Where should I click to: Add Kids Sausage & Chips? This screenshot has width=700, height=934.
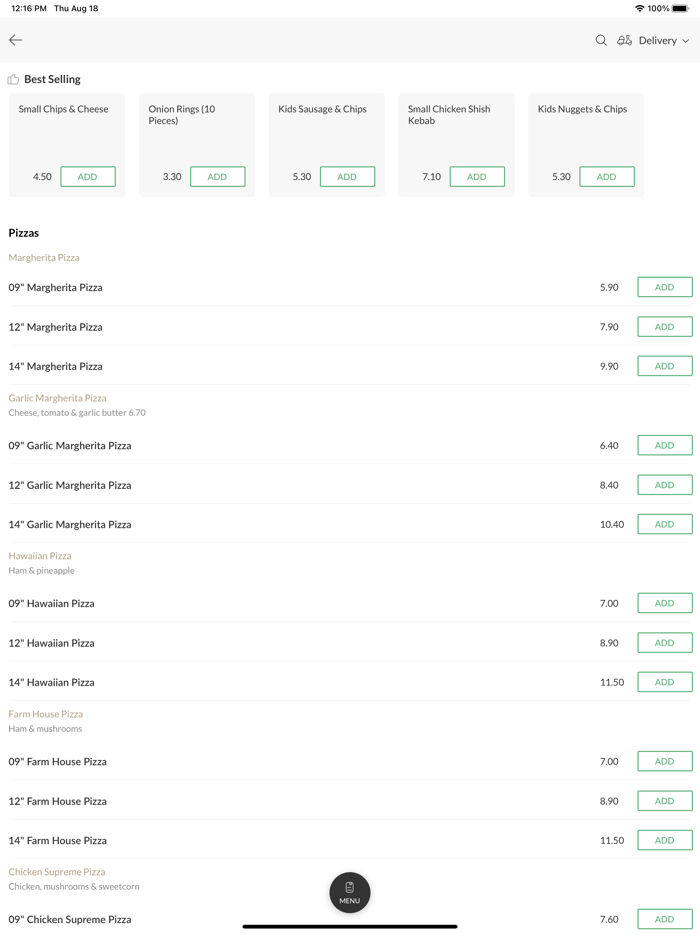(x=347, y=177)
